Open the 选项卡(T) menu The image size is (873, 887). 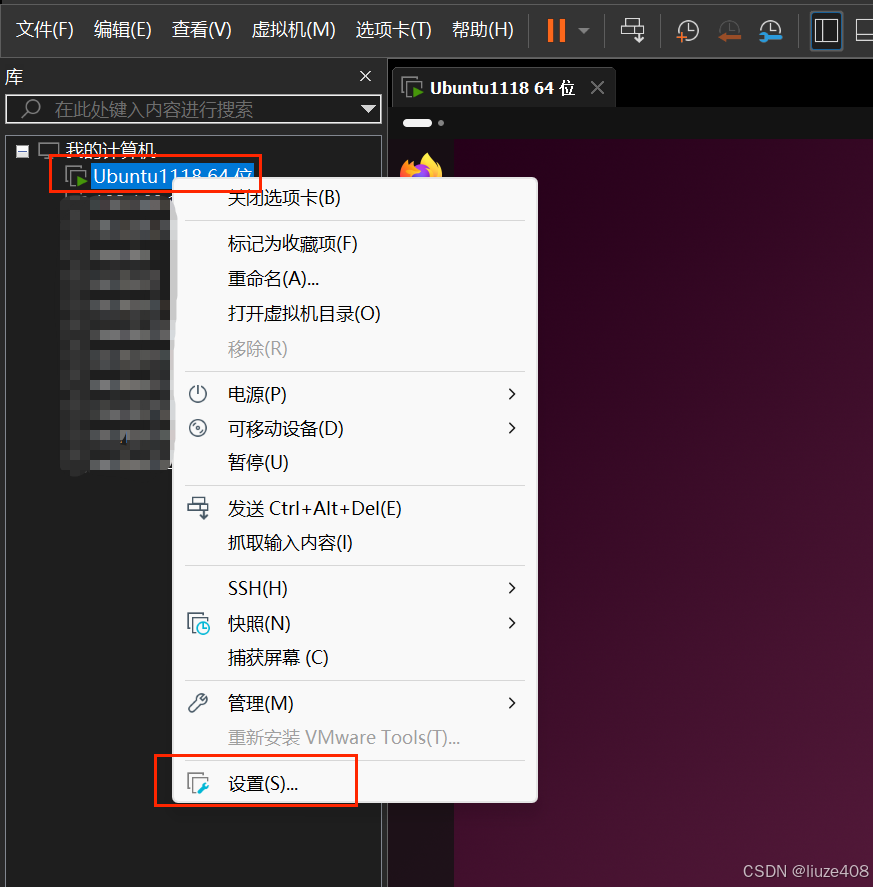point(393,29)
